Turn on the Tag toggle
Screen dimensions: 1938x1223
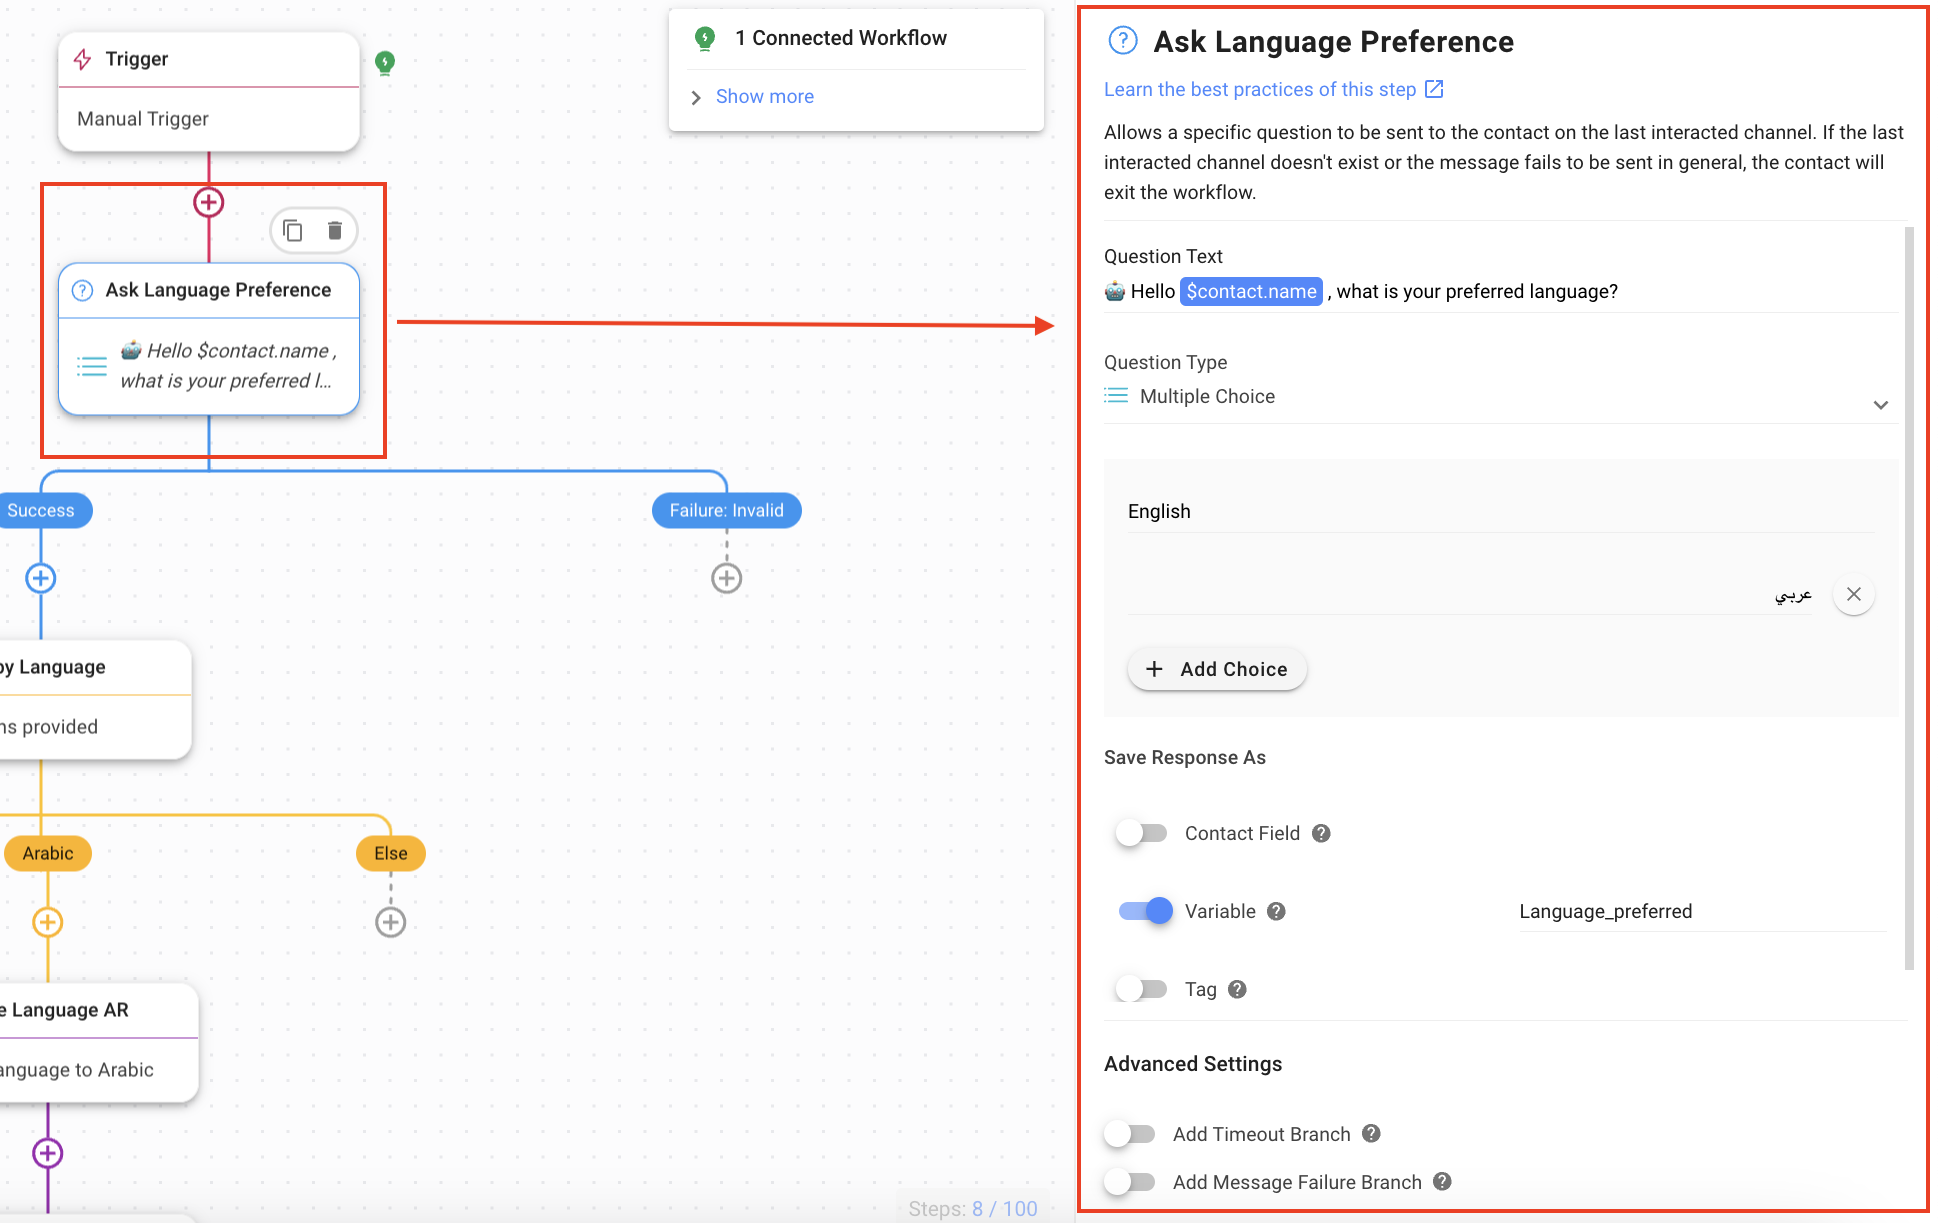tap(1141, 989)
